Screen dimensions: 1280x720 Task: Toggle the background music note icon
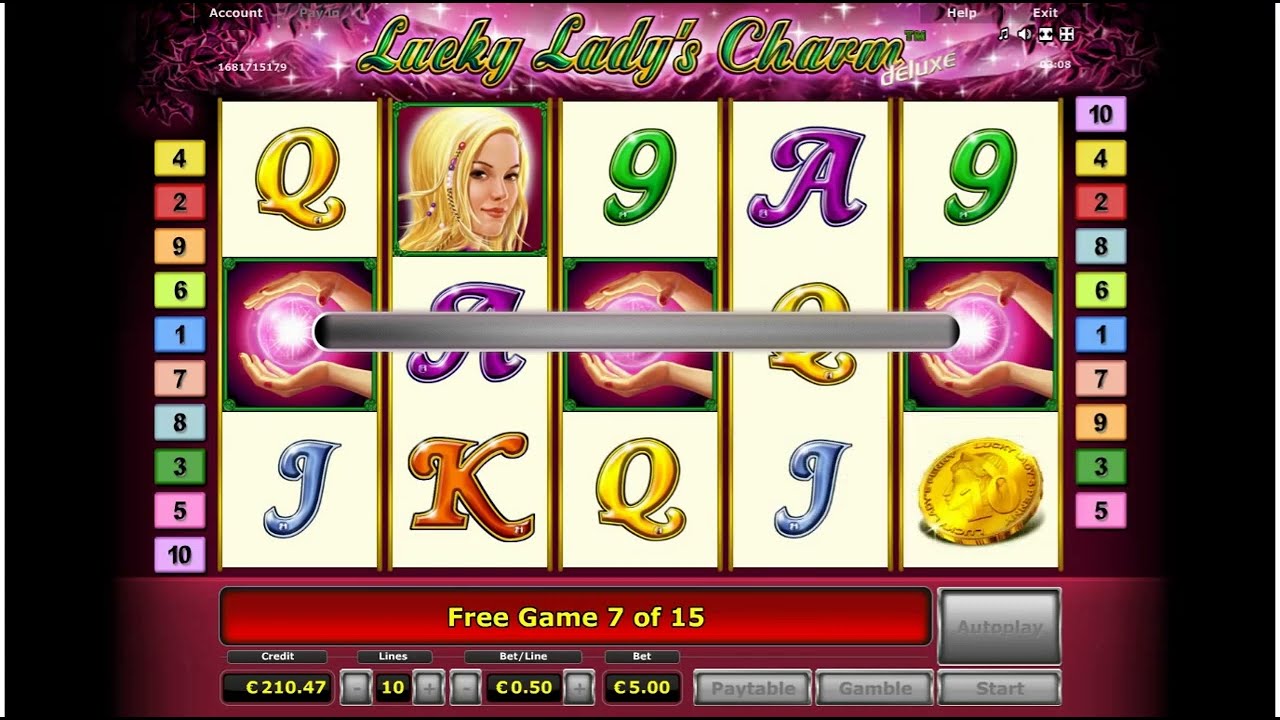[1004, 34]
